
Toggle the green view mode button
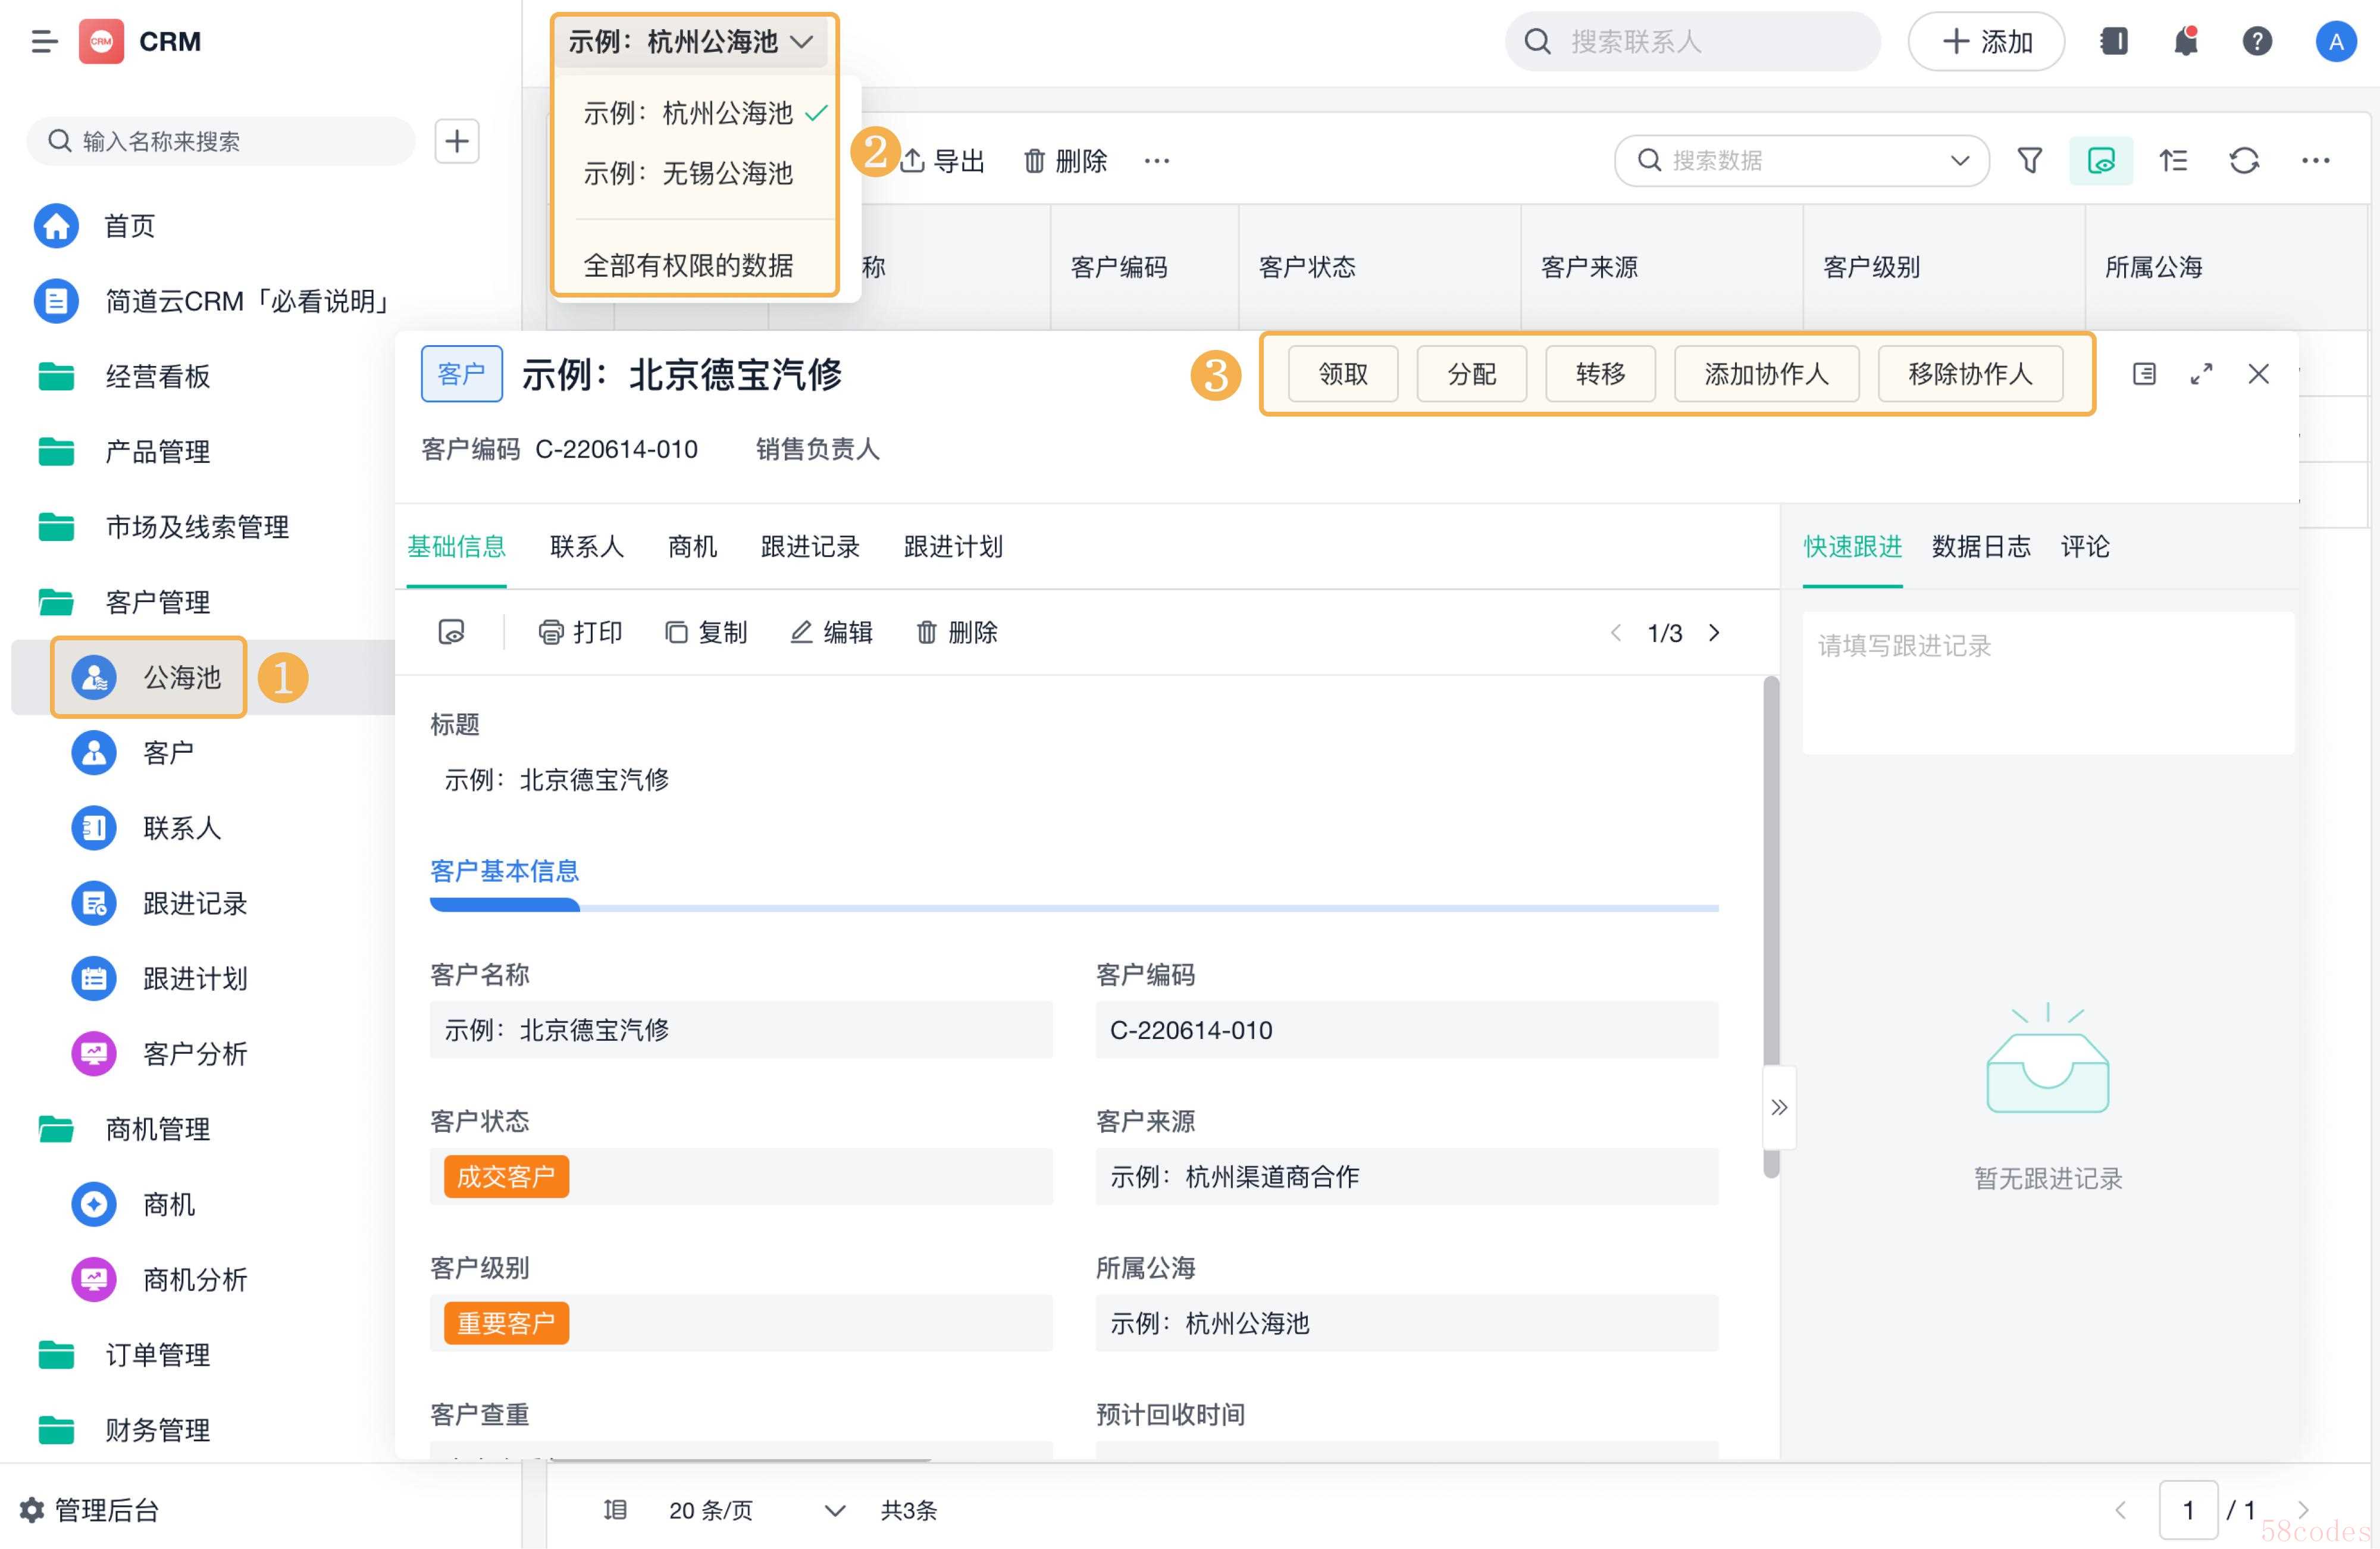click(x=2101, y=160)
